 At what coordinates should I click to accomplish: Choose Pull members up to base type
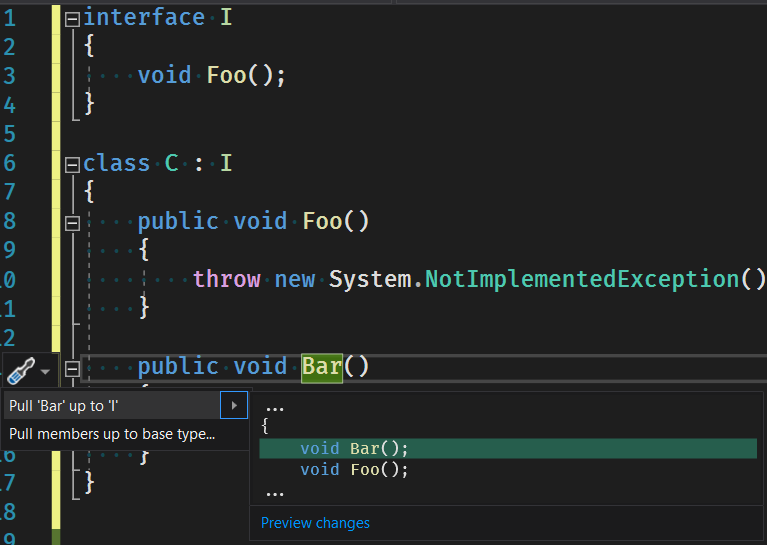tap(112, 434)
